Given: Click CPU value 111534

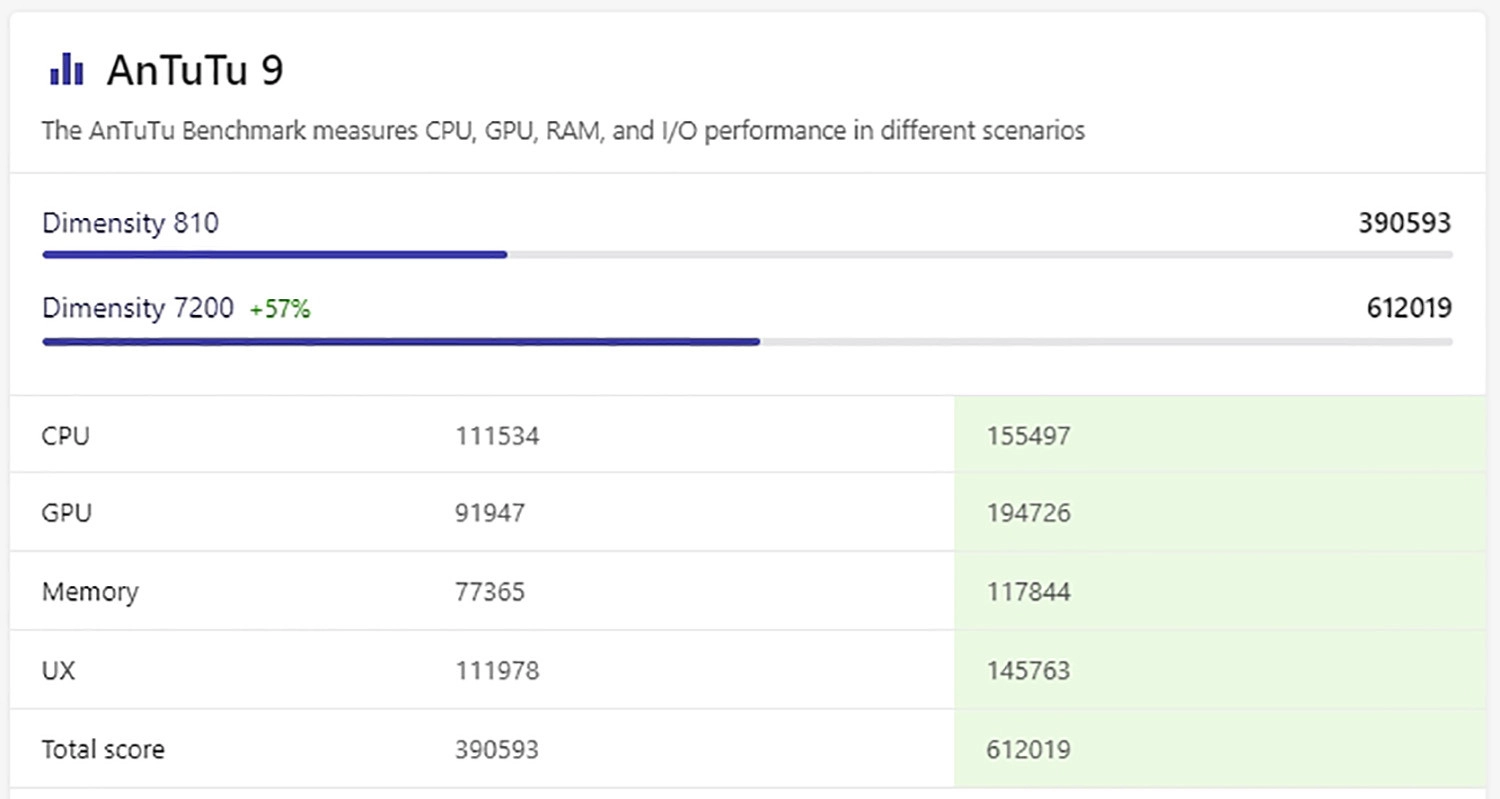Looking at the screenshot, I should click(x=498, y=436).
